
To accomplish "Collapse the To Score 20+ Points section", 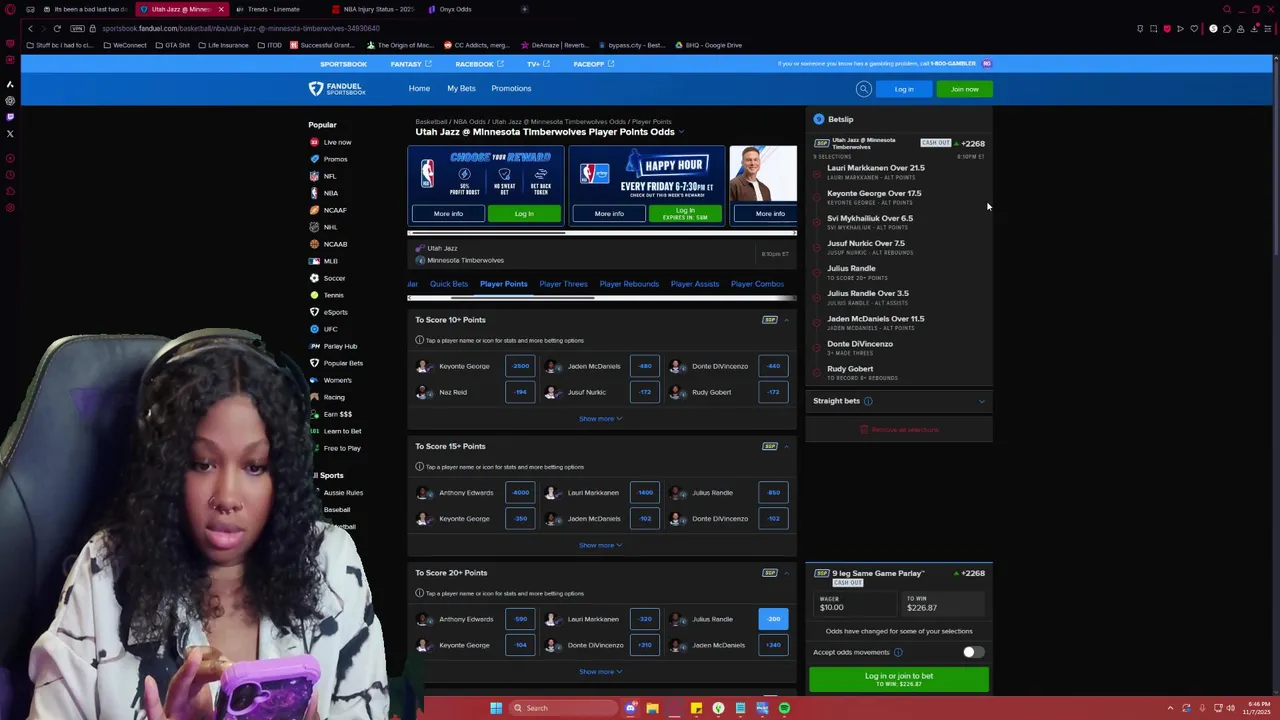I will click(786, 573).
